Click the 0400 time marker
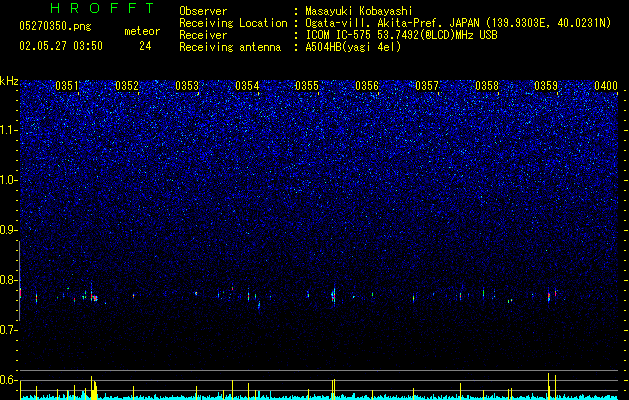The height and width of the screenshot is (400, 629). (606, 86)
